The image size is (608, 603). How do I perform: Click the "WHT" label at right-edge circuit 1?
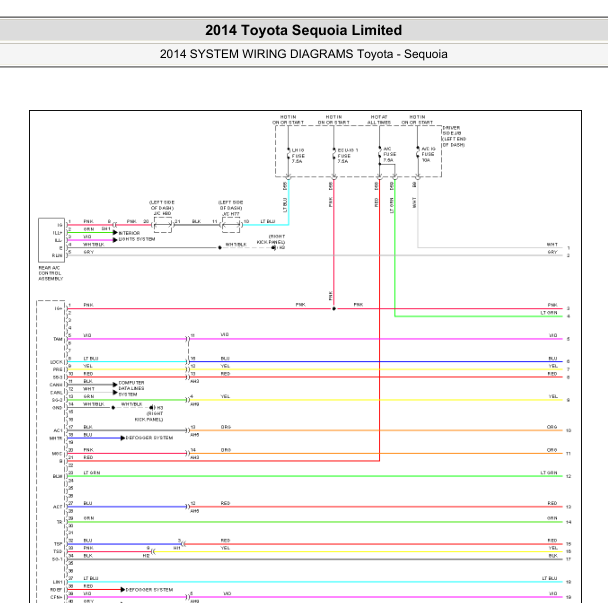click(552, 244)
